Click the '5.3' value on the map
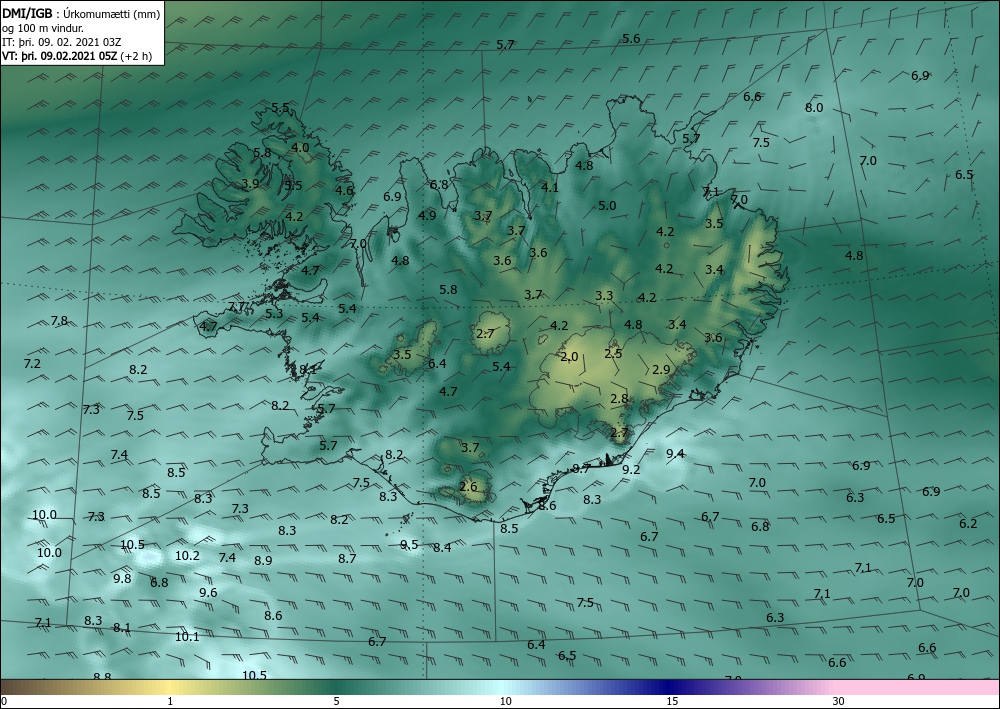The width and height of the screenshot is (1000, 709). click(x=274, y=313)
